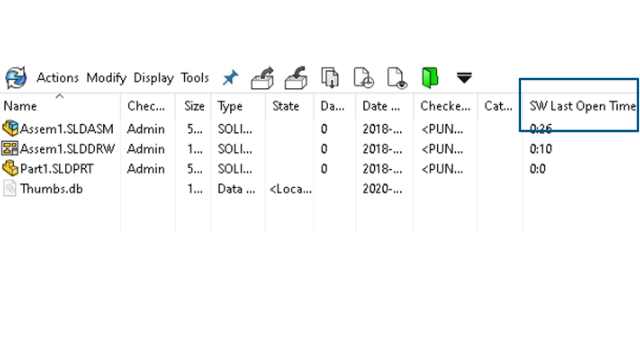Click the green open folder icon
Viewport: 640px width, 360px height.
click(430, 78)
